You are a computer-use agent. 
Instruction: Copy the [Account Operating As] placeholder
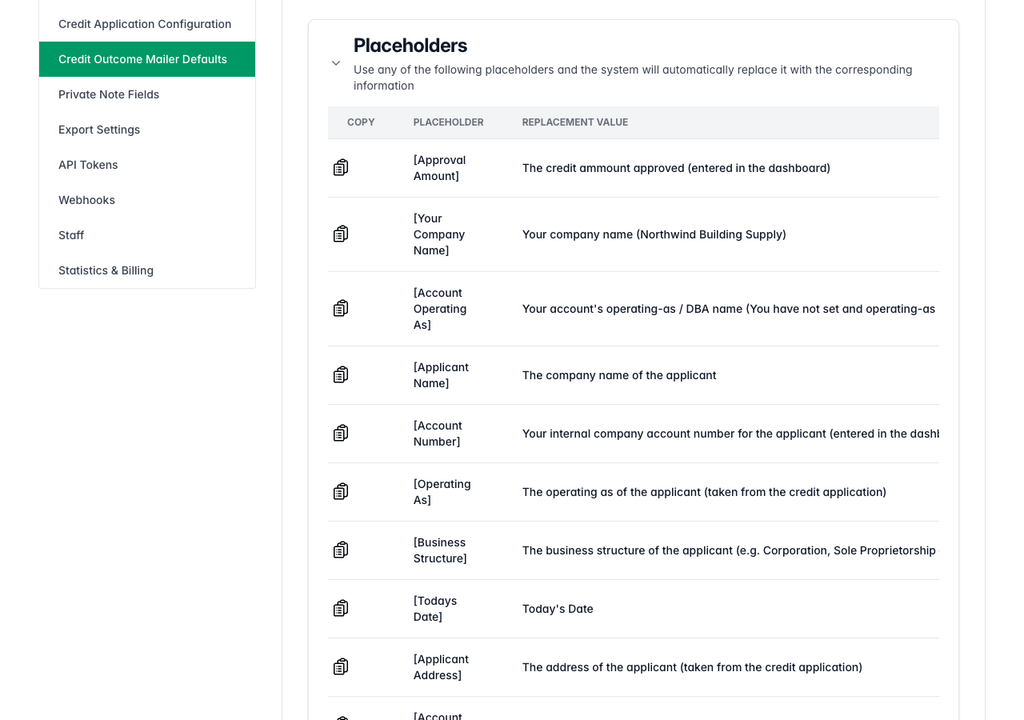[340, 308]
